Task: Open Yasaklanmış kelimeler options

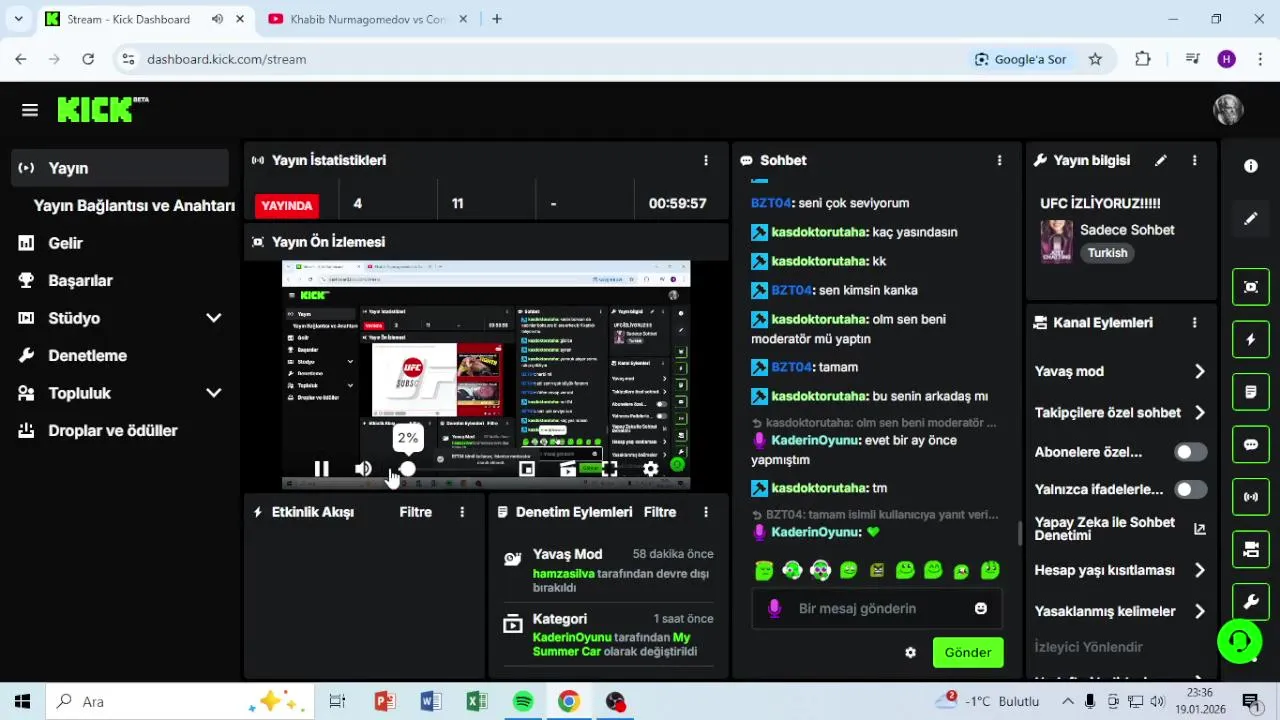Action: tap(1120, 611)
